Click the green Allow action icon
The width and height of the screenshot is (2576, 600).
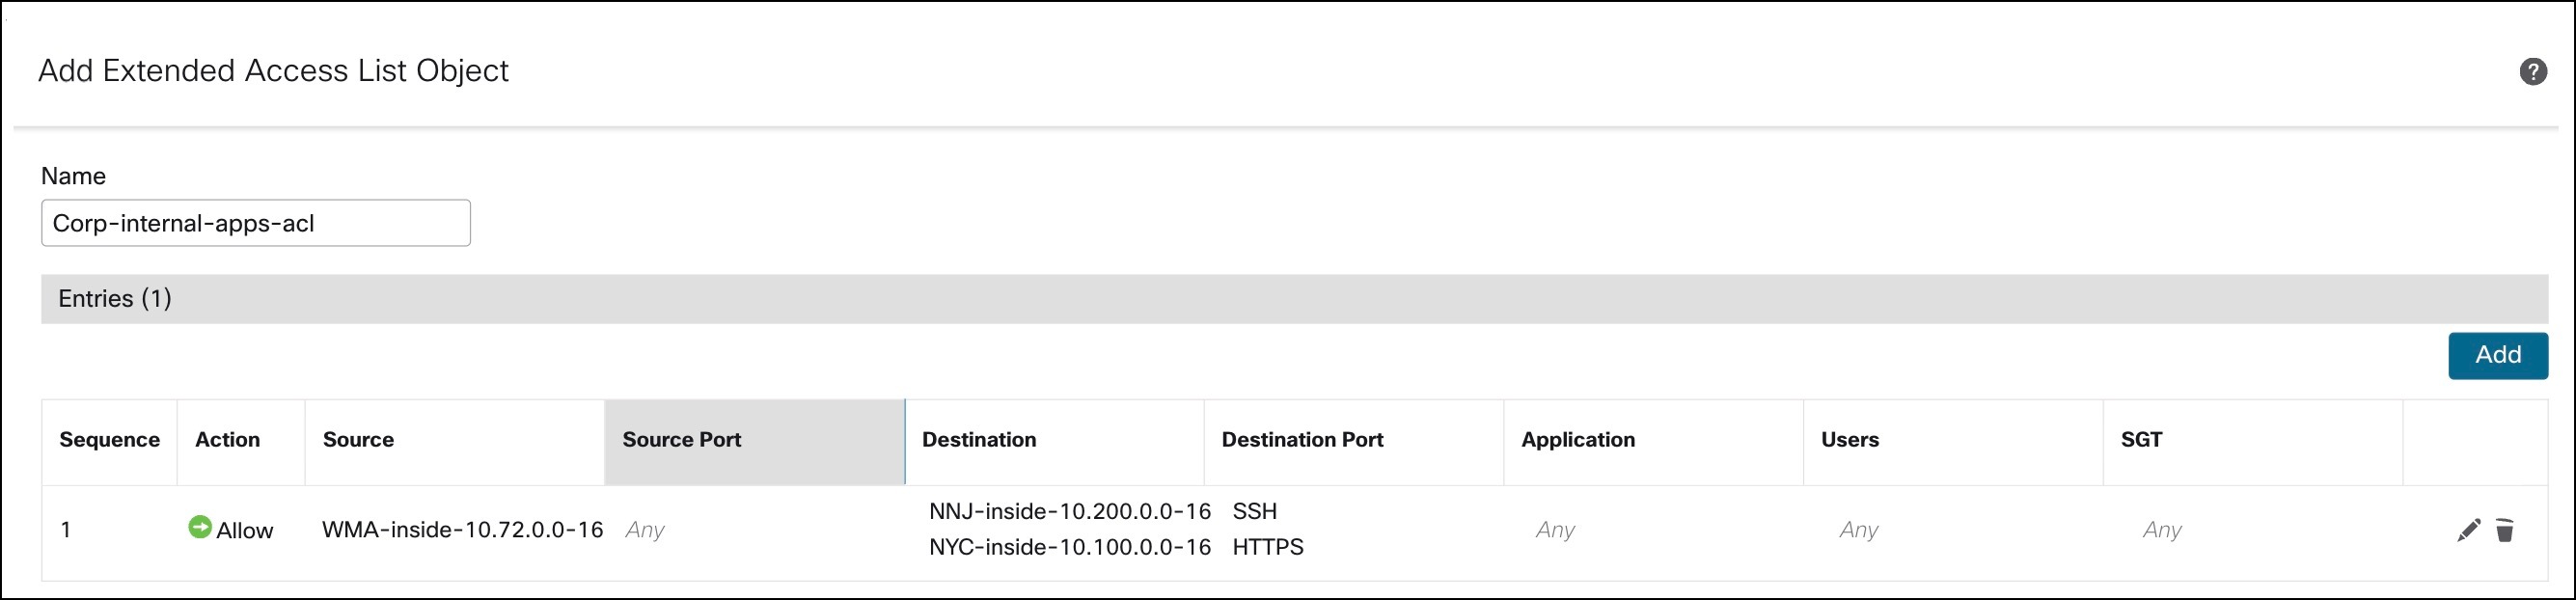(x=200, y=527)
